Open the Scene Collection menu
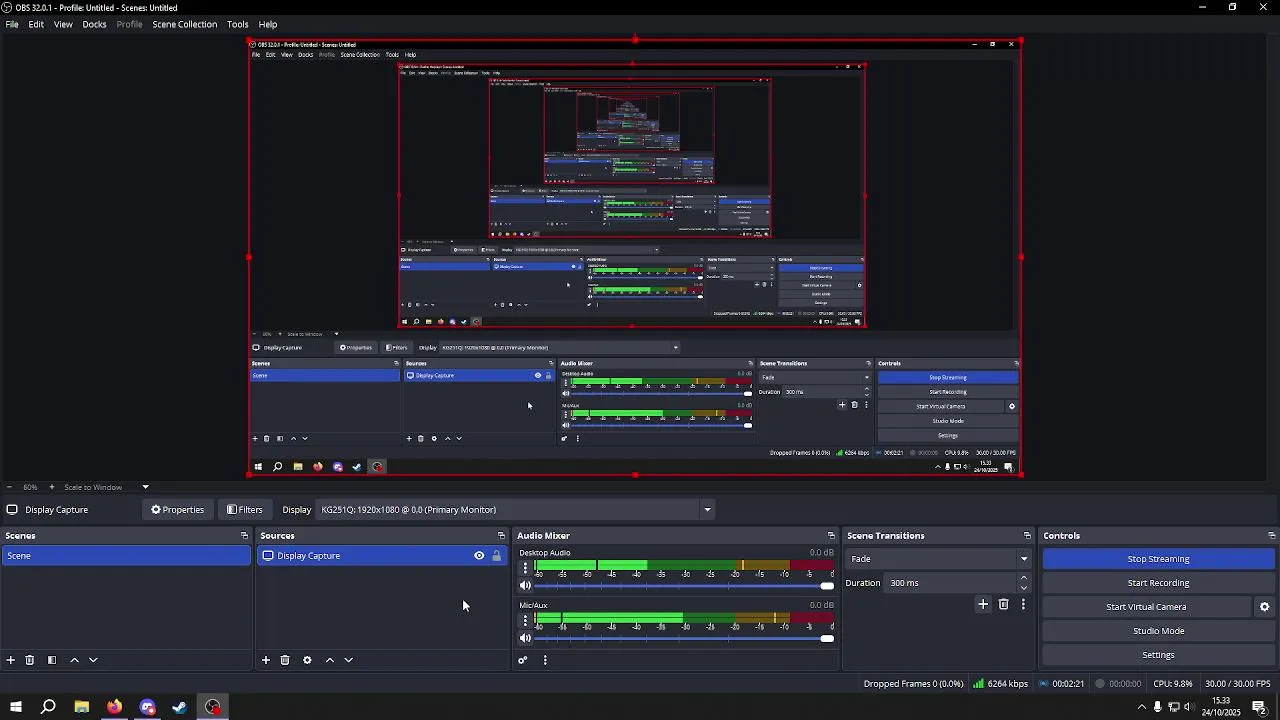1280x720 pixels. tap(184, 24)
